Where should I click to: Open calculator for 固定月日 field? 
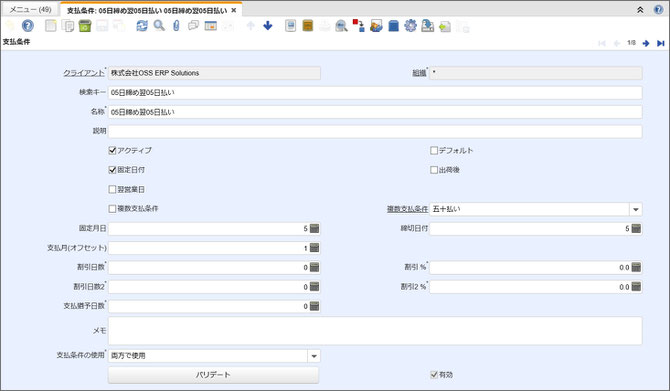click(x=314, y=229)
